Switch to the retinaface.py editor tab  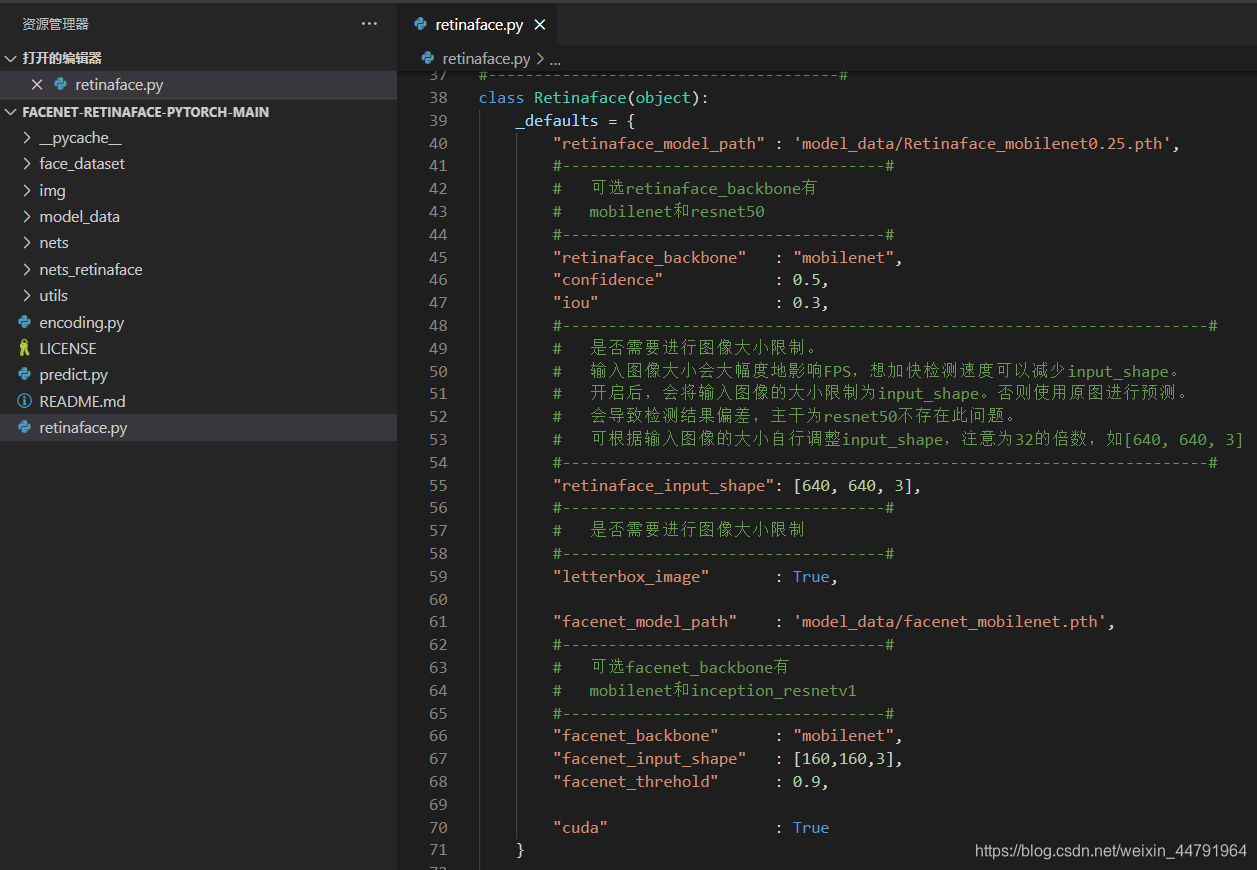(x=479, y=25)
